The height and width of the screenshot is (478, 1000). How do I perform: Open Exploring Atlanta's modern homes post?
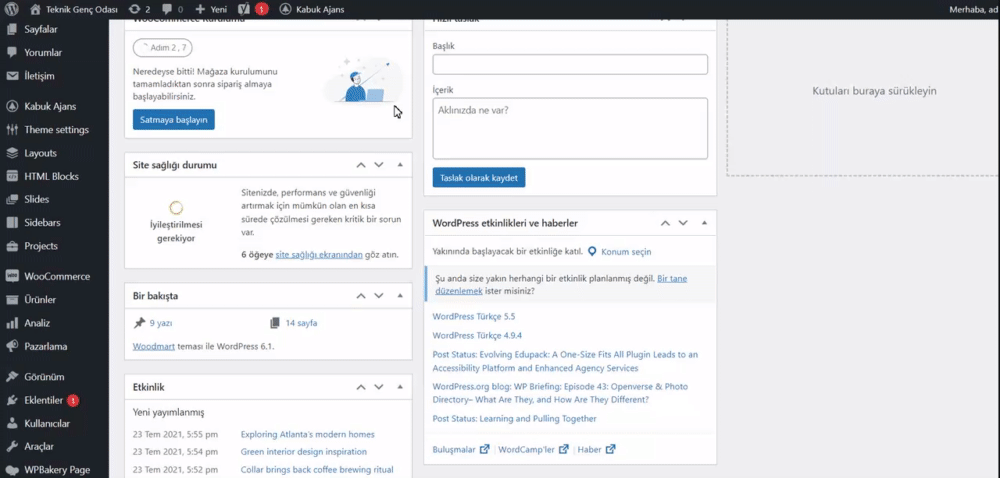click(307, 435)
